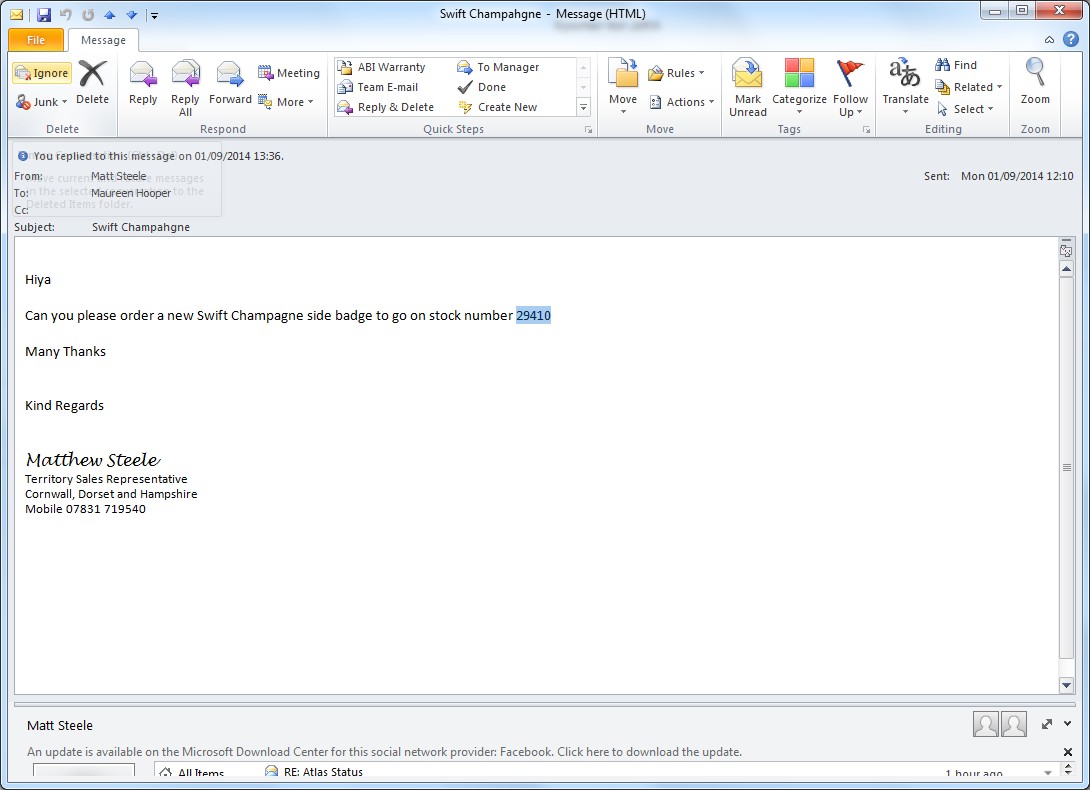Click recipient Maureen Hooper
This screenshot has height=790, width=1090.
click(x=131, y=193)
